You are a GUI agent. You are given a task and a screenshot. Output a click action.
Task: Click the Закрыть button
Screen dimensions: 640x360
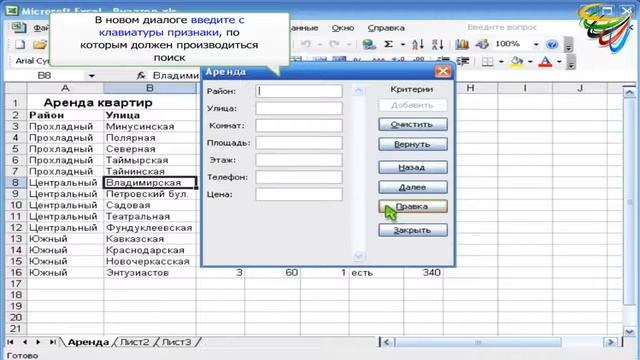[413, 230]
